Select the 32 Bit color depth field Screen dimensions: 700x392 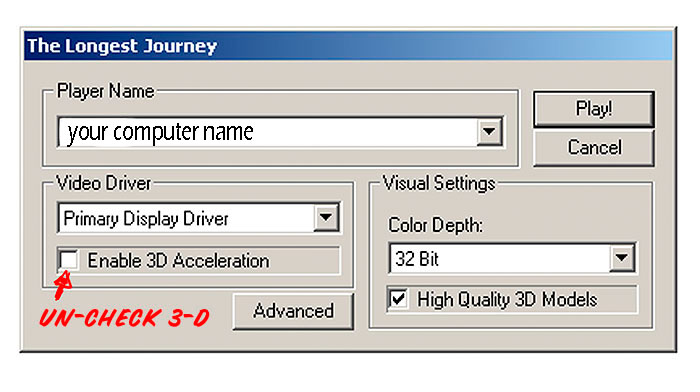tap(500, 258)
